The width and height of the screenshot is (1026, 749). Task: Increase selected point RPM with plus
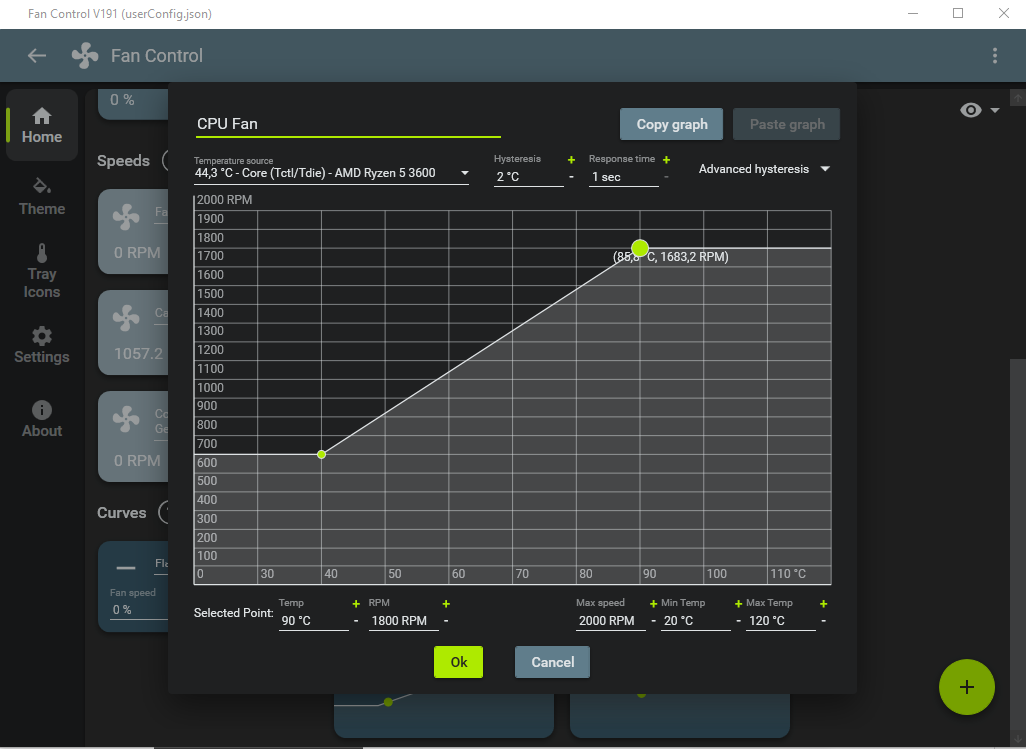pyautogui.click(x=446, y=604)
